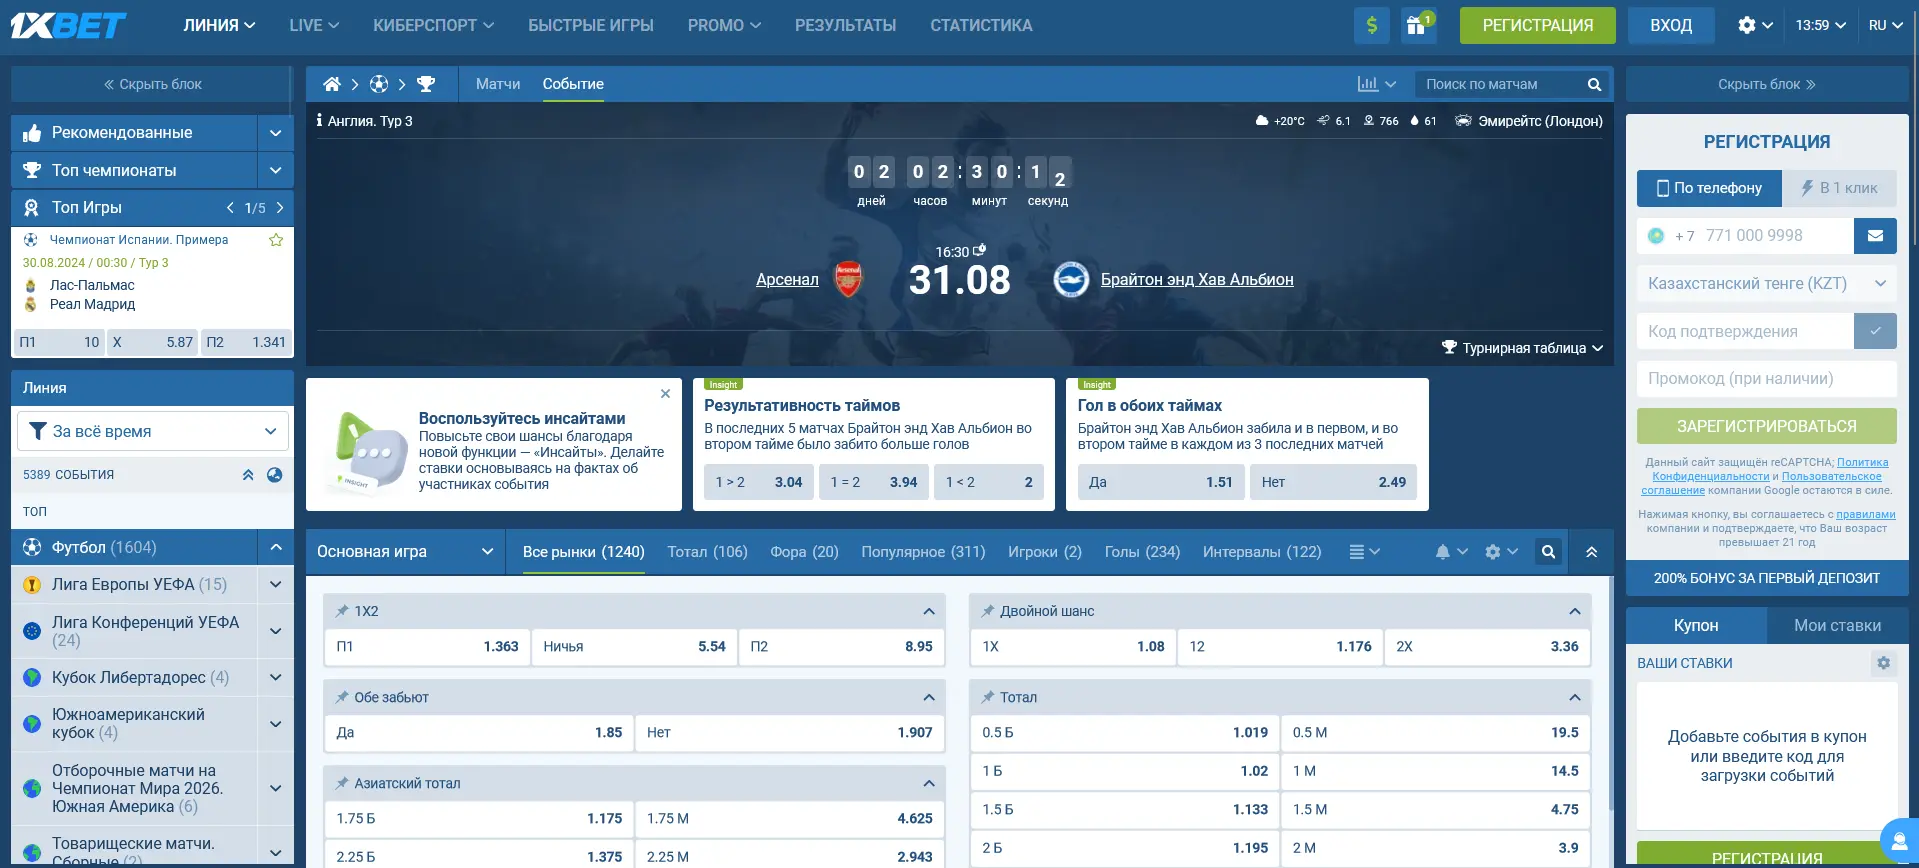1919x868 pixels.
Task: Open bet slip settings gear
Action: [x=1884, y=663]
